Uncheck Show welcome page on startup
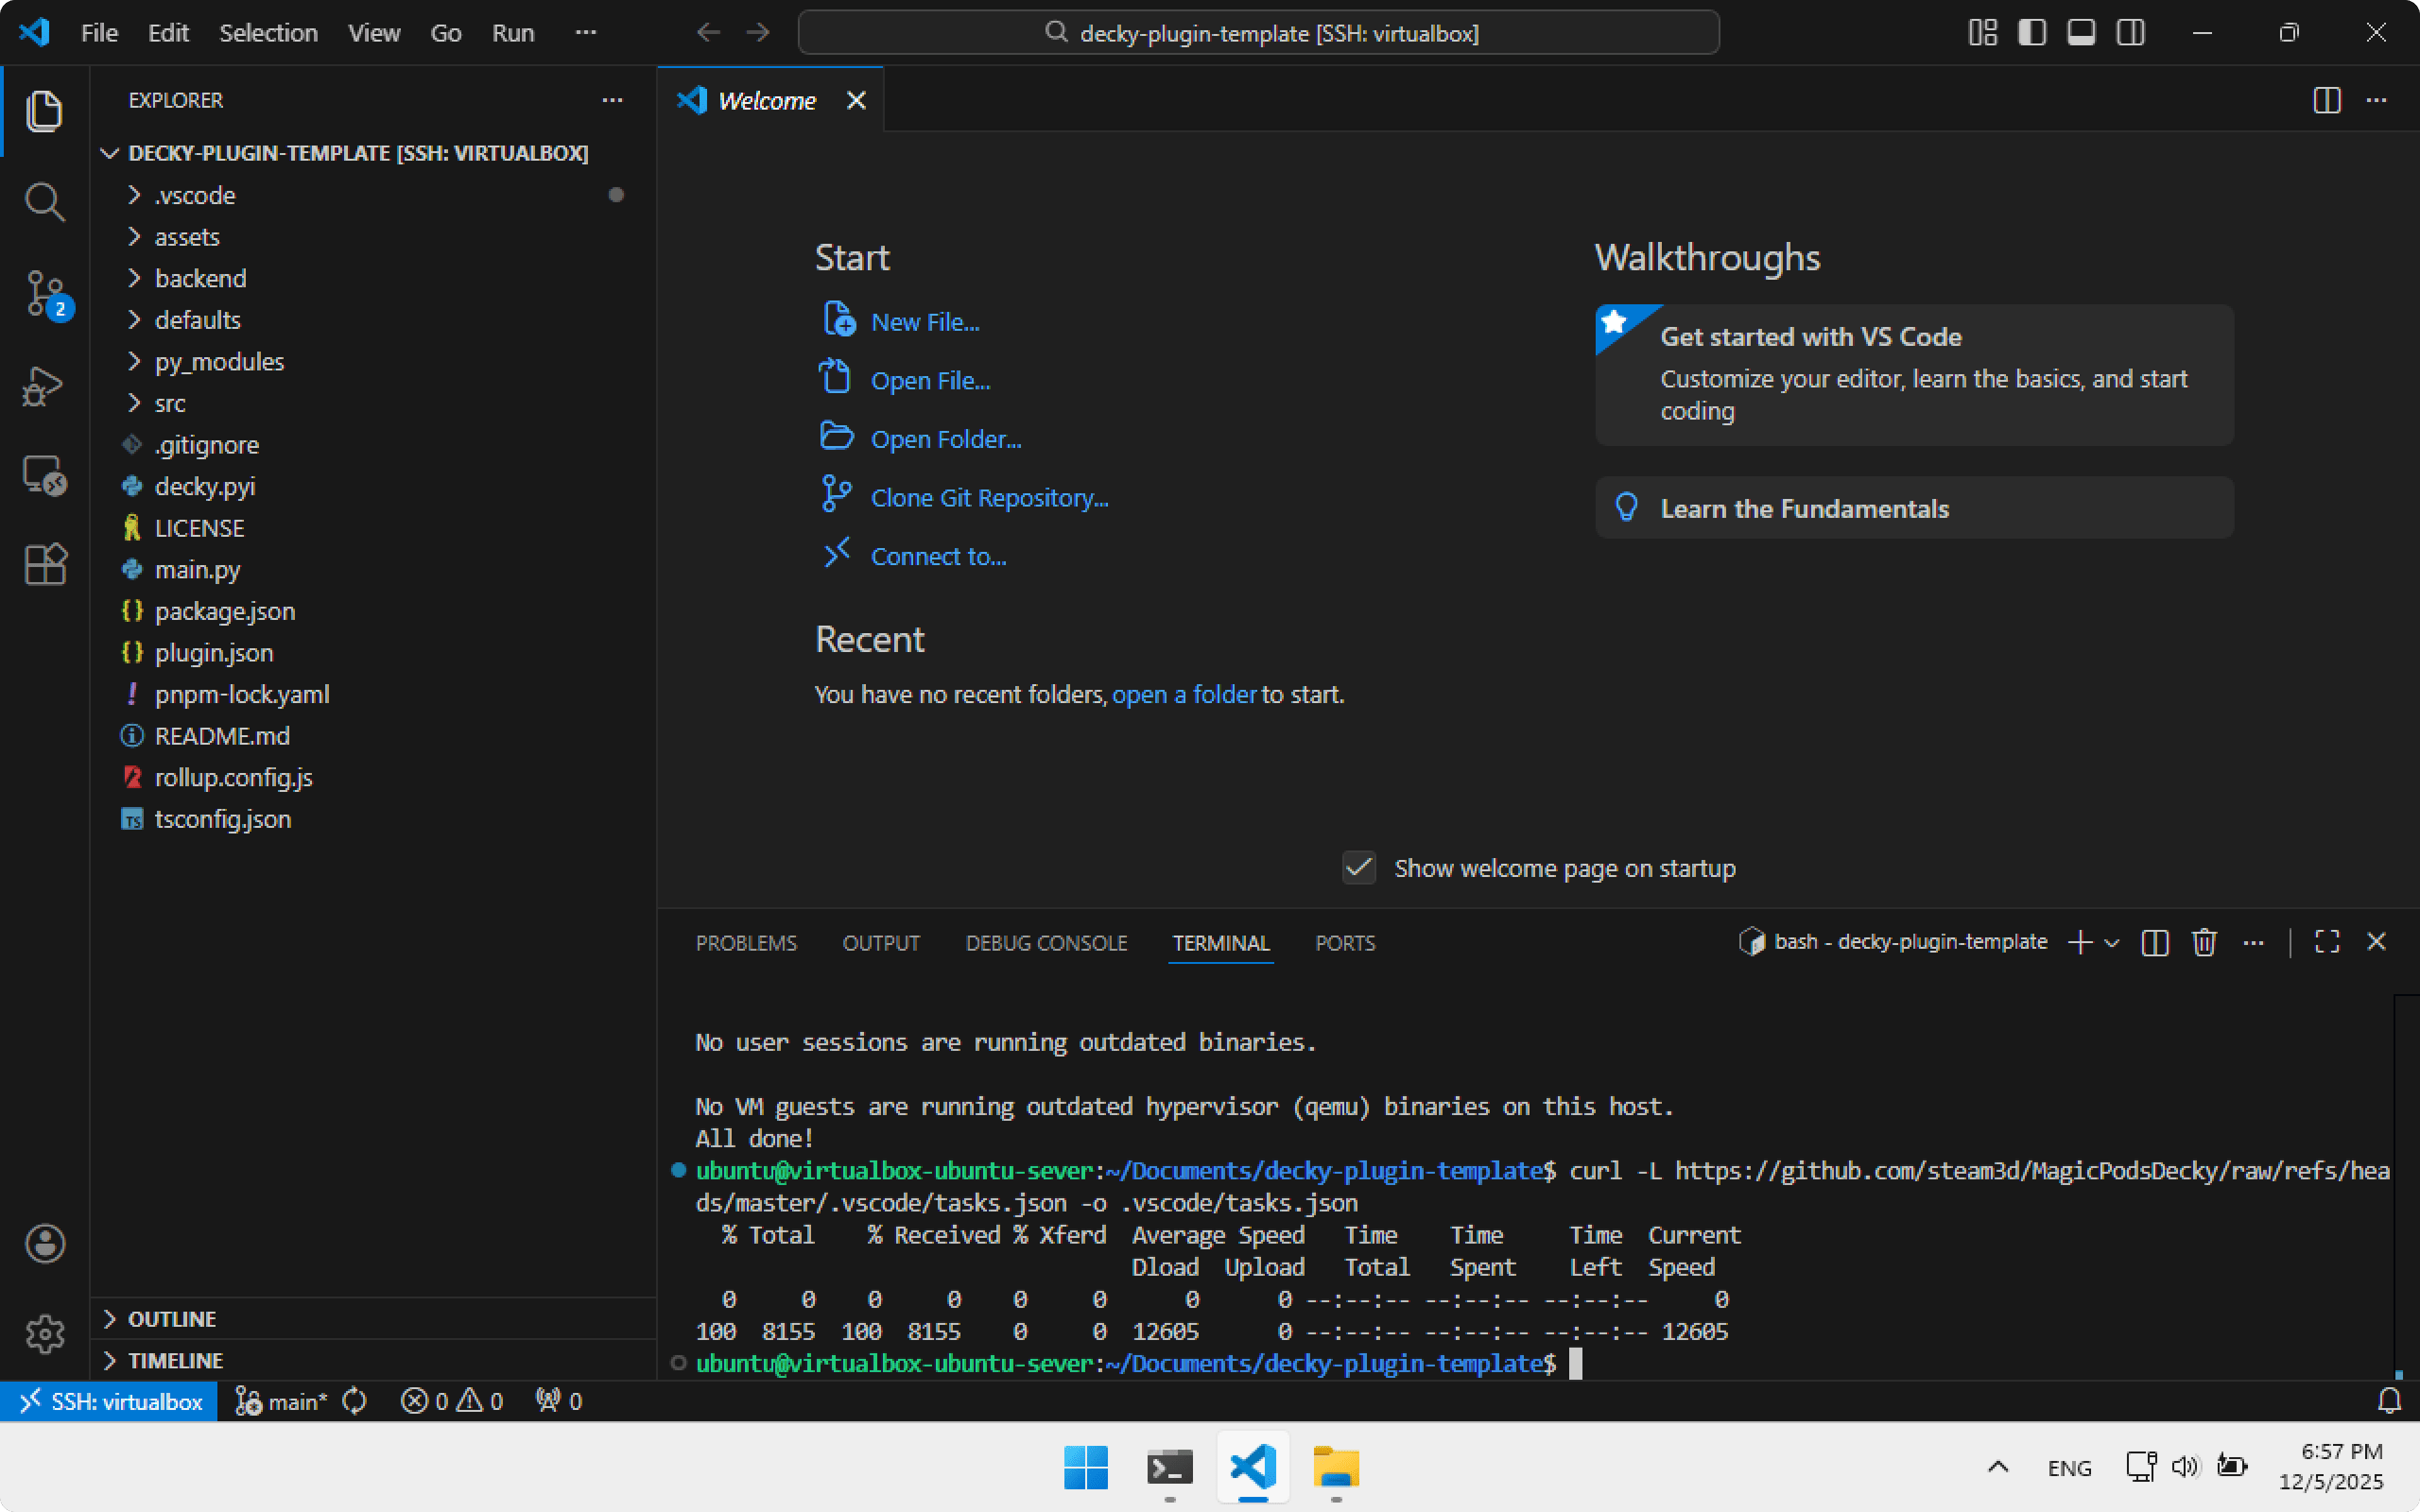 pos(1358,868)
